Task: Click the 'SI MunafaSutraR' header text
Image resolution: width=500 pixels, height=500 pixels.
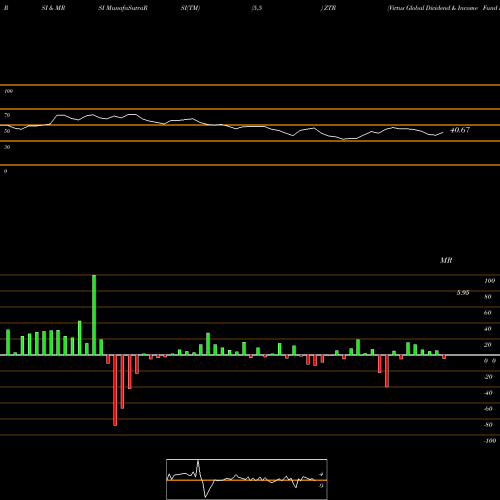Action: tap(123, 8)
